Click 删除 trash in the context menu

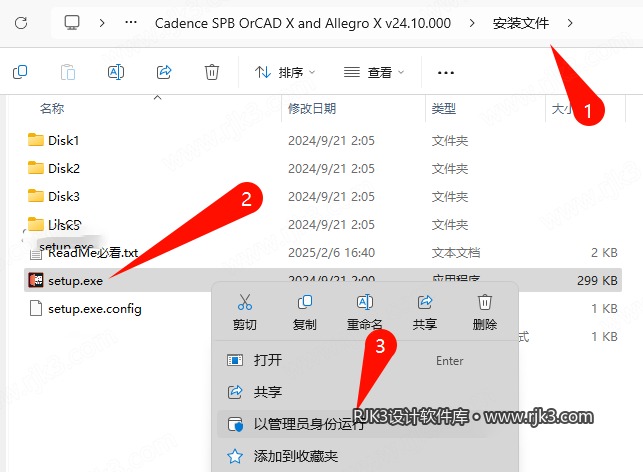[x=485, y=312]
